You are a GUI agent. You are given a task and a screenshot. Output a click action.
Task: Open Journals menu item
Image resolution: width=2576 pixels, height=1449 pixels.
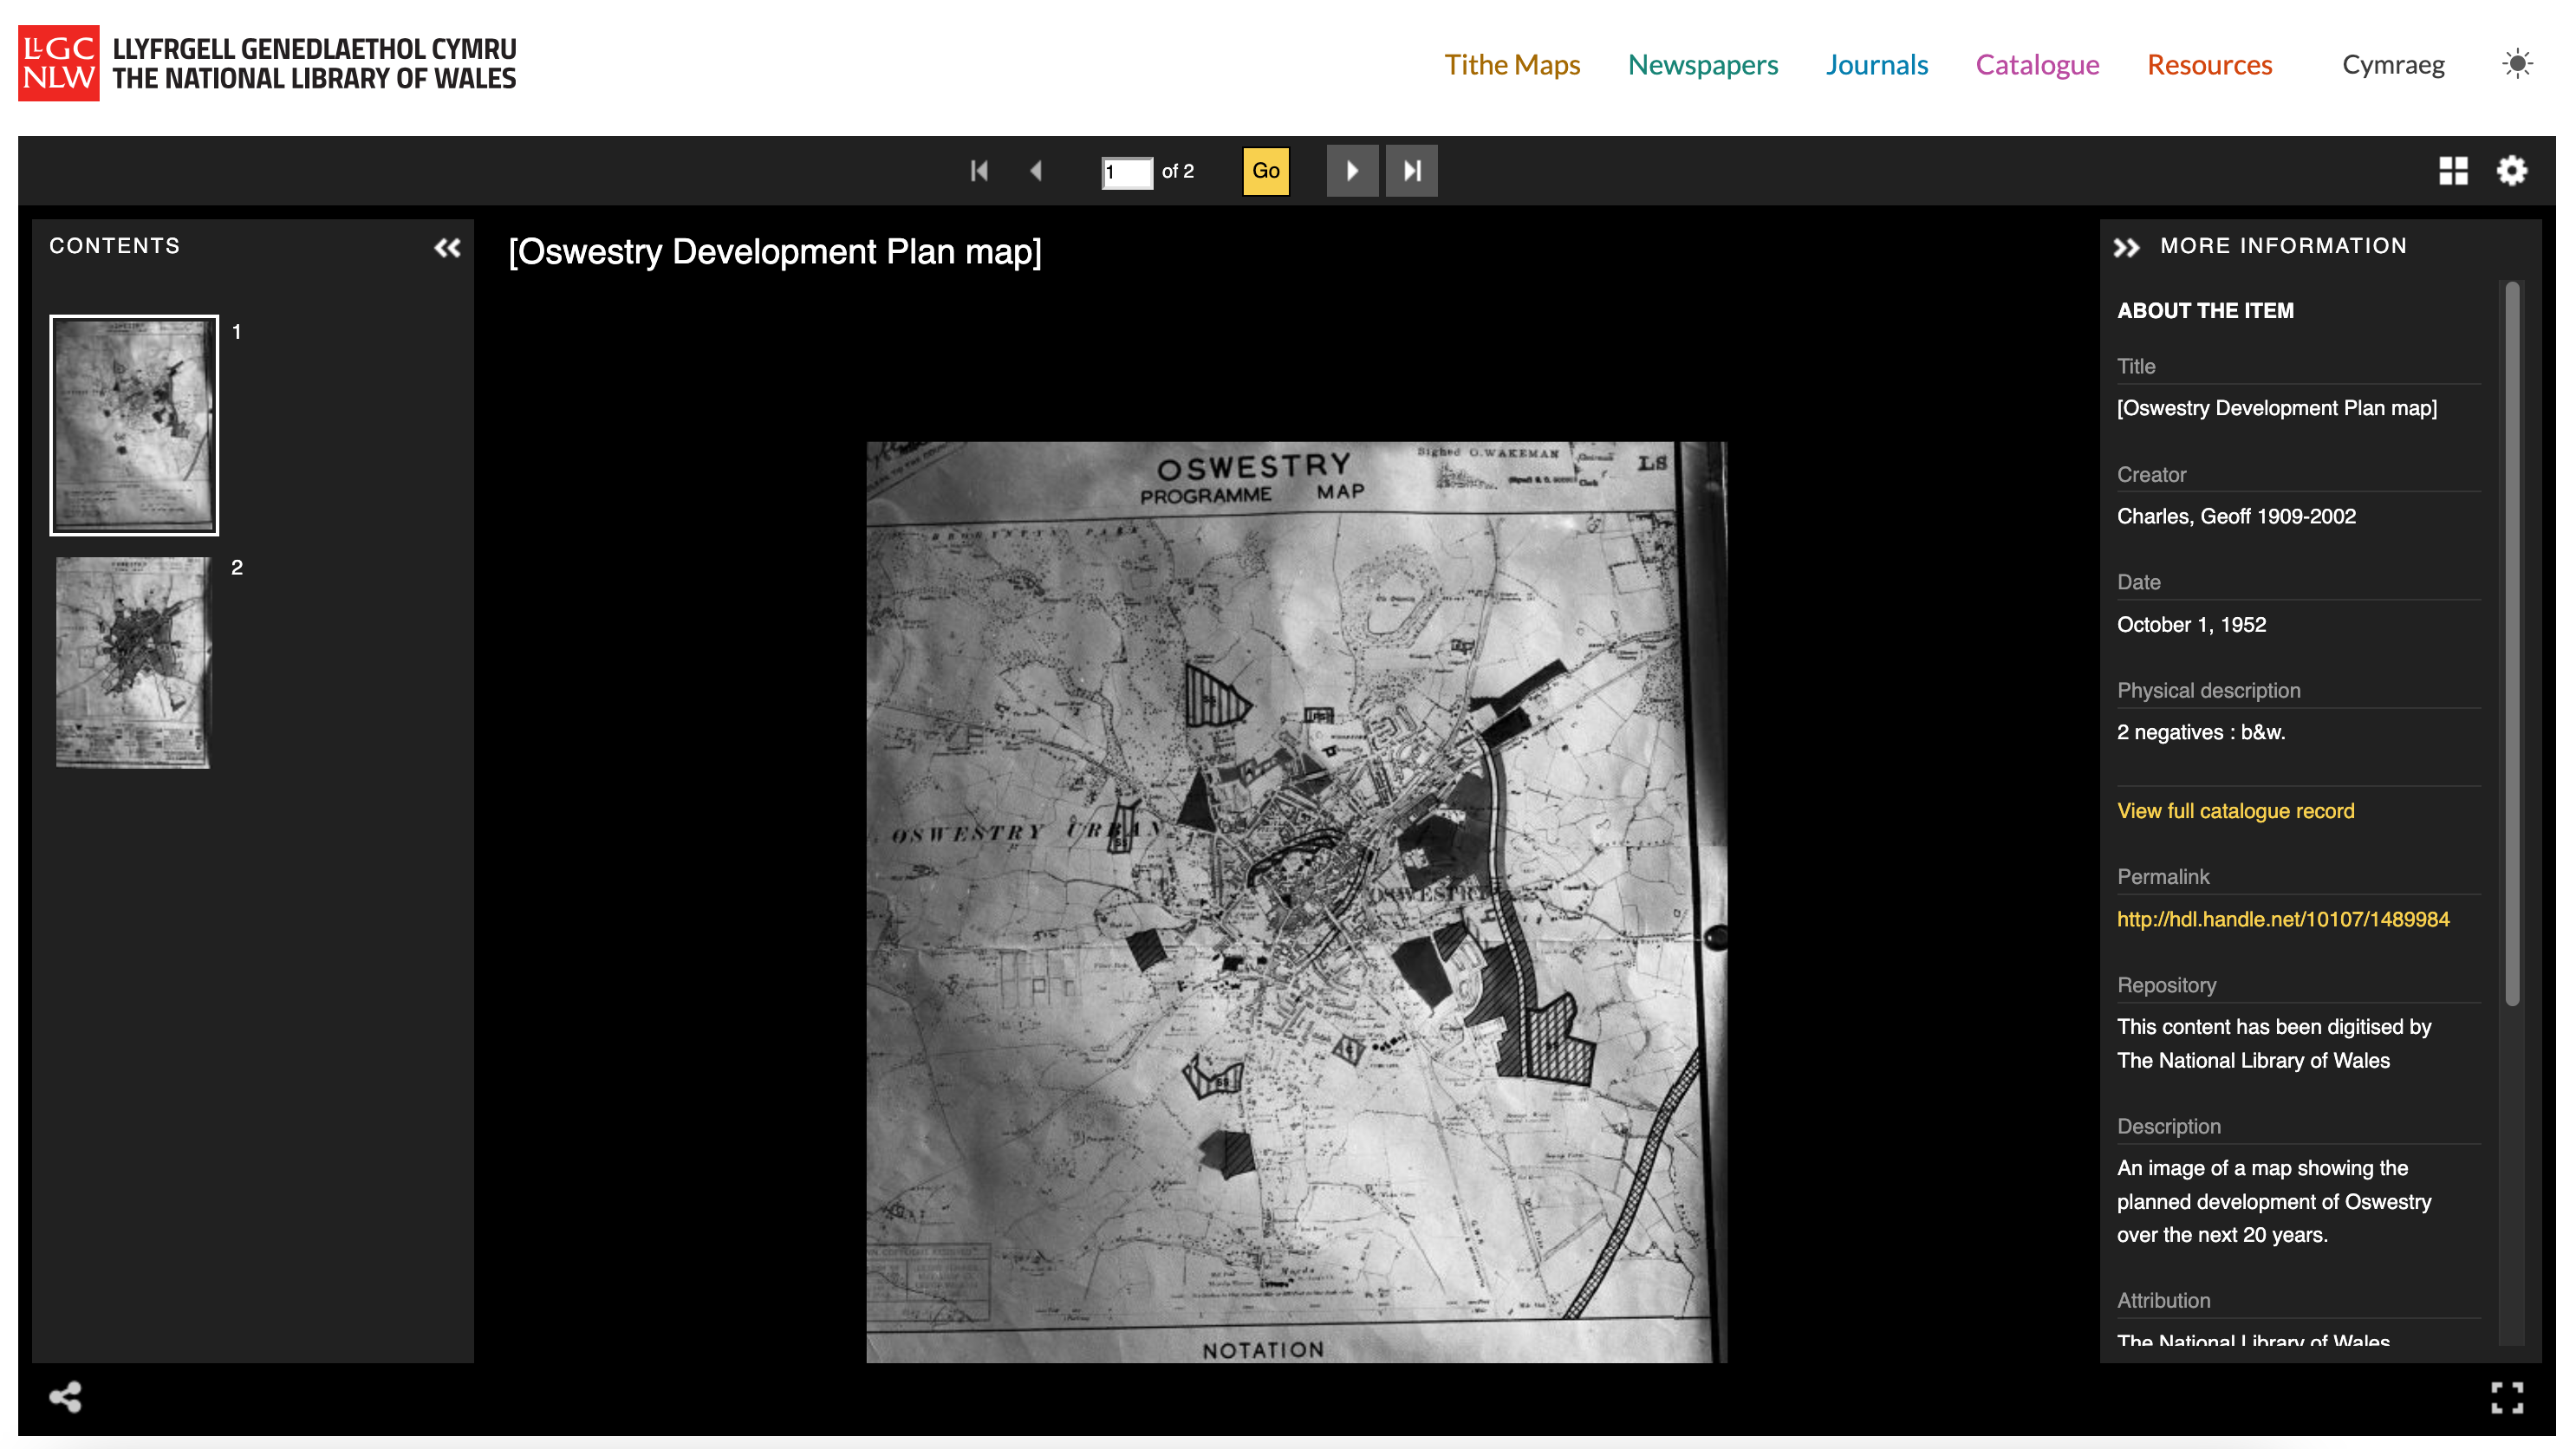1877,65
